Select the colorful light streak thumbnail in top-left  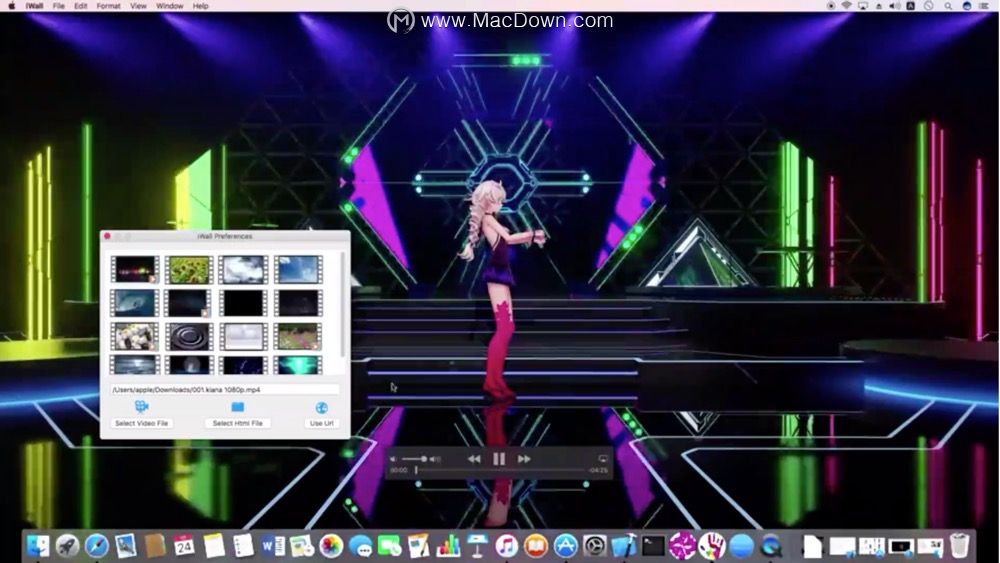pyautogui.click(x=134, y=270)
